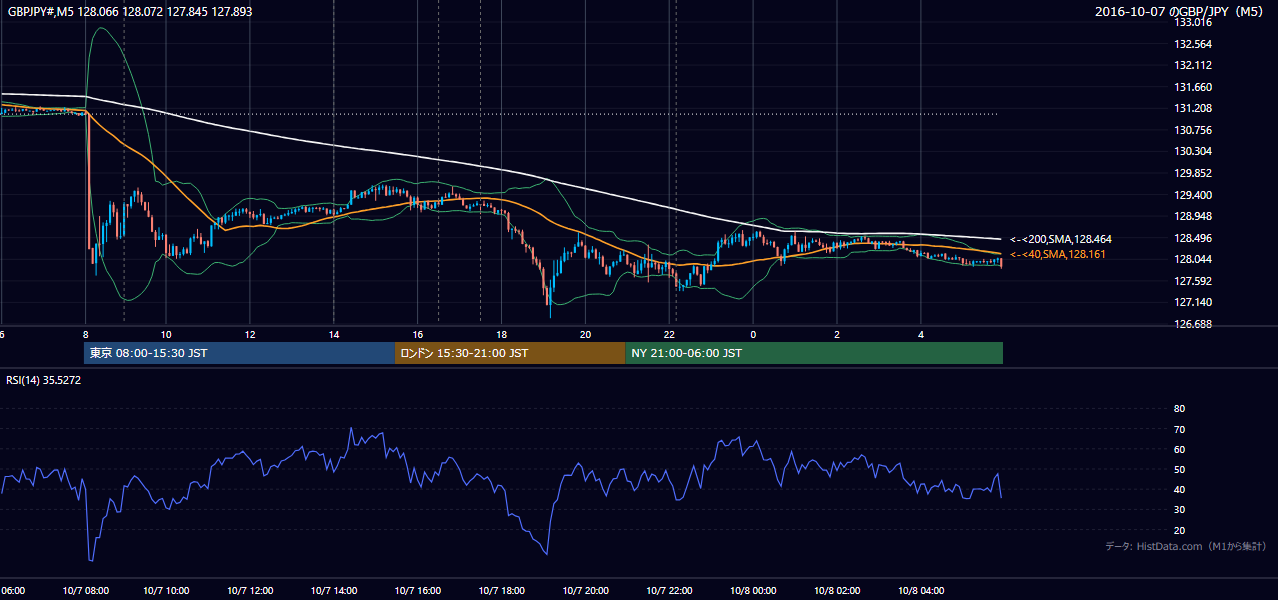Viewport: 1278px width, 600px height.
Task: Click the 10/7 12:00 date label
Action: (x=251, y=591)
